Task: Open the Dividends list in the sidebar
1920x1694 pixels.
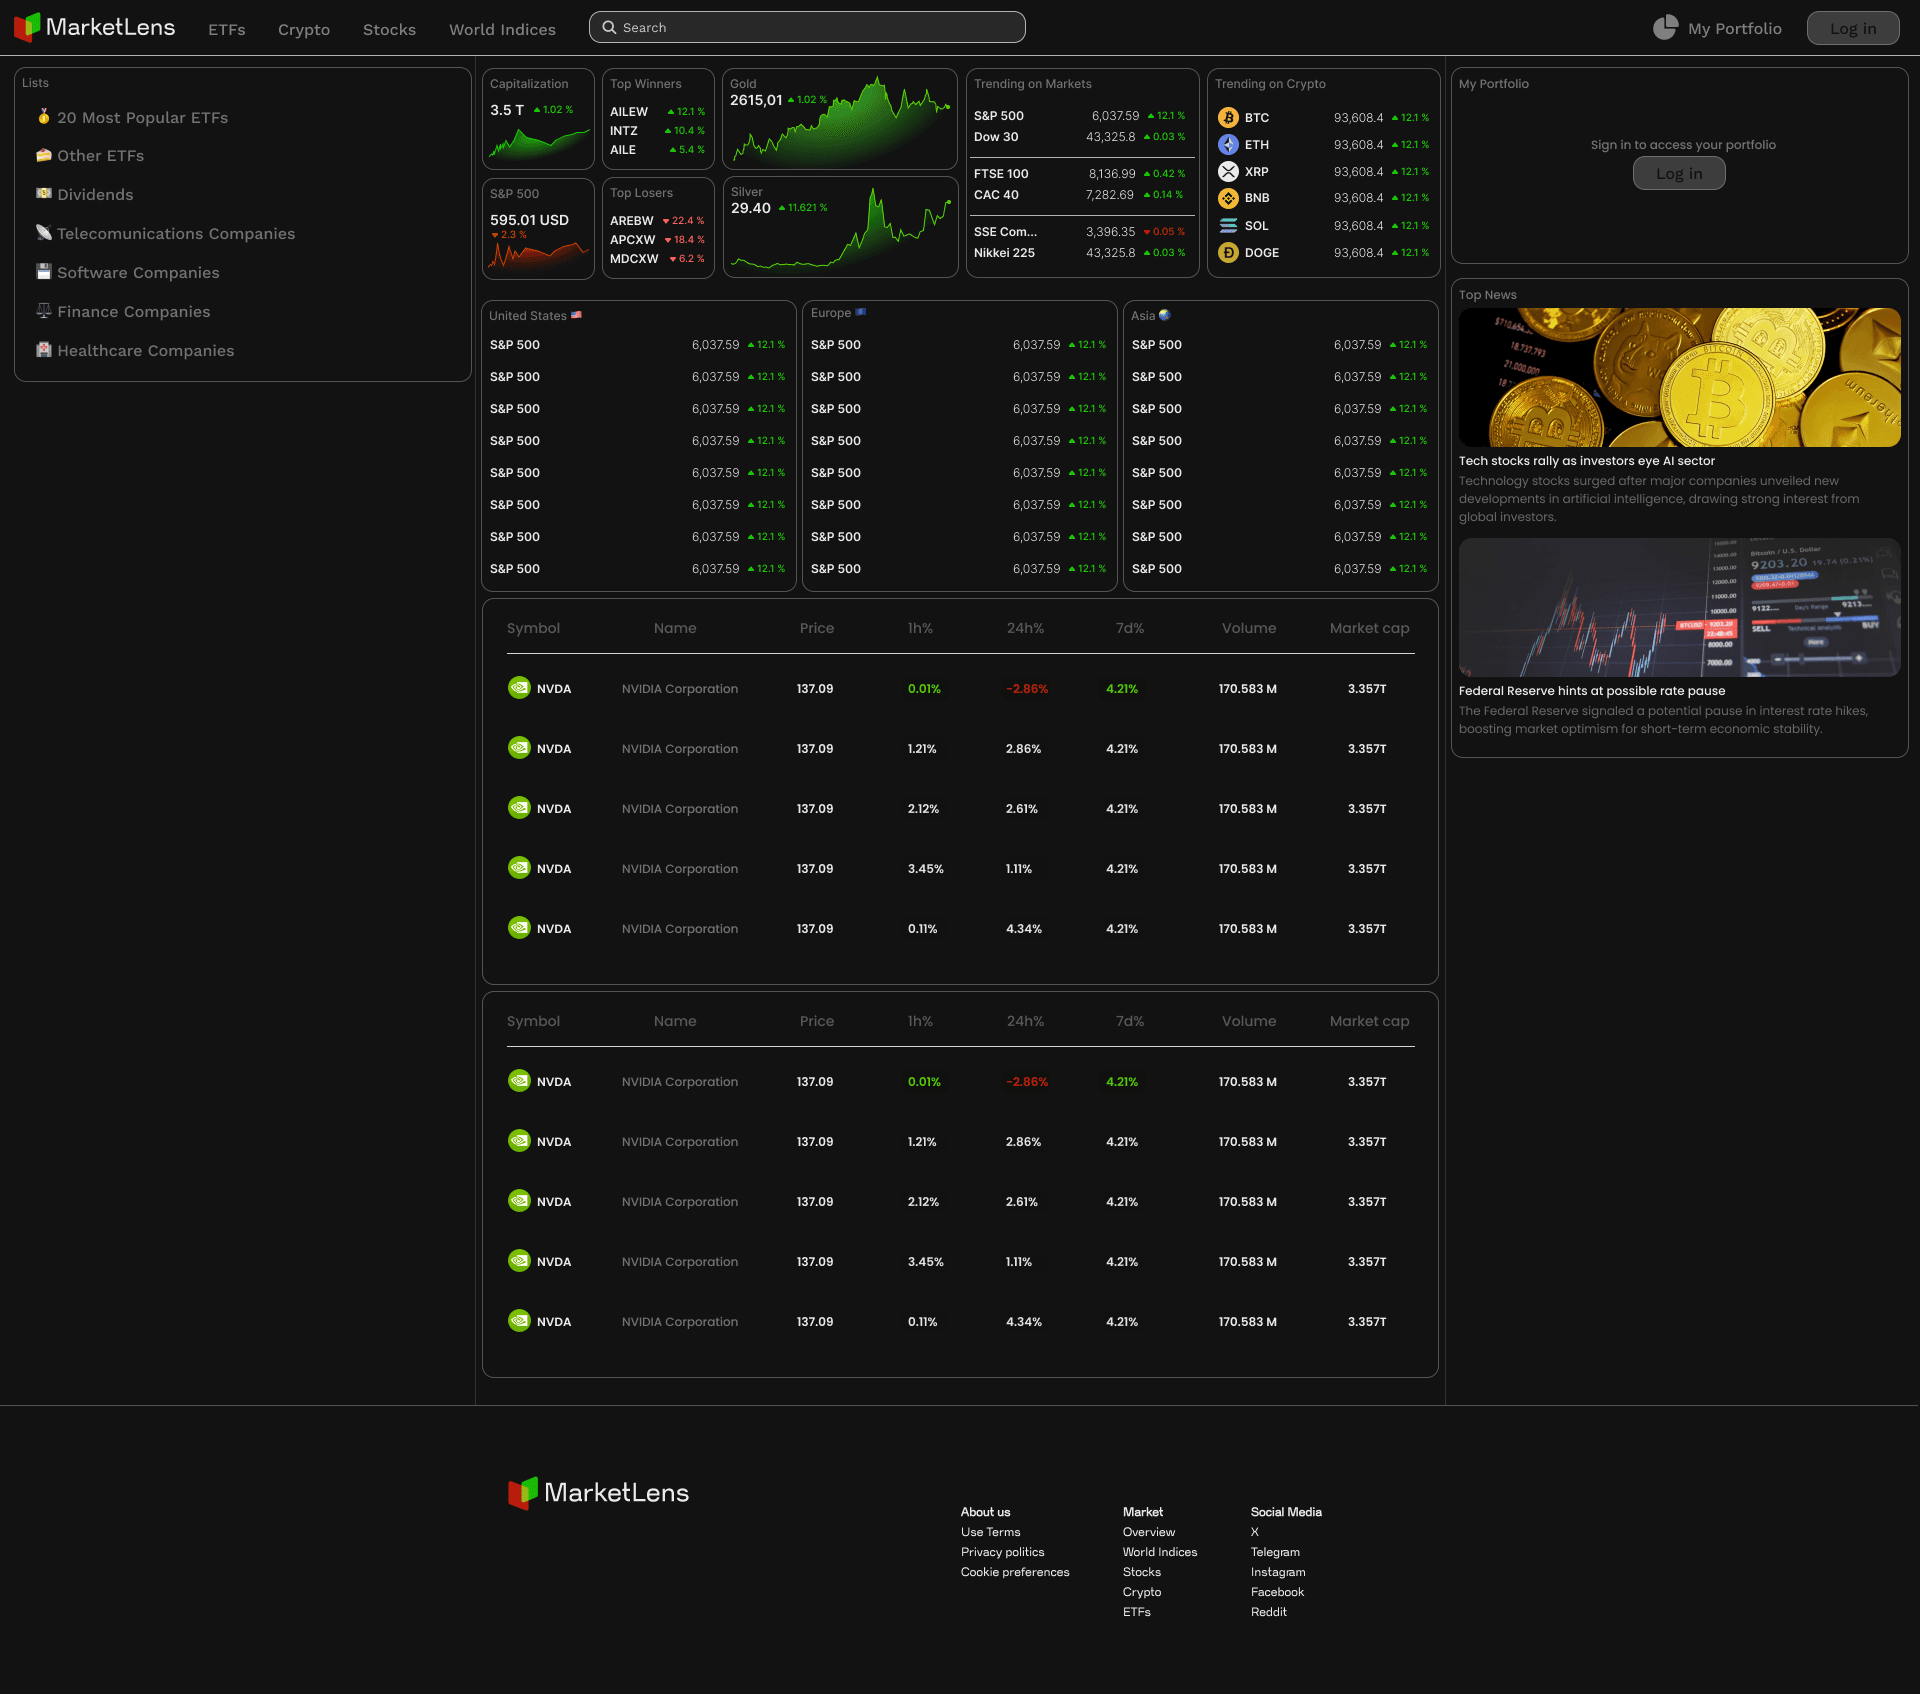Action: click(x=95, y=194)
